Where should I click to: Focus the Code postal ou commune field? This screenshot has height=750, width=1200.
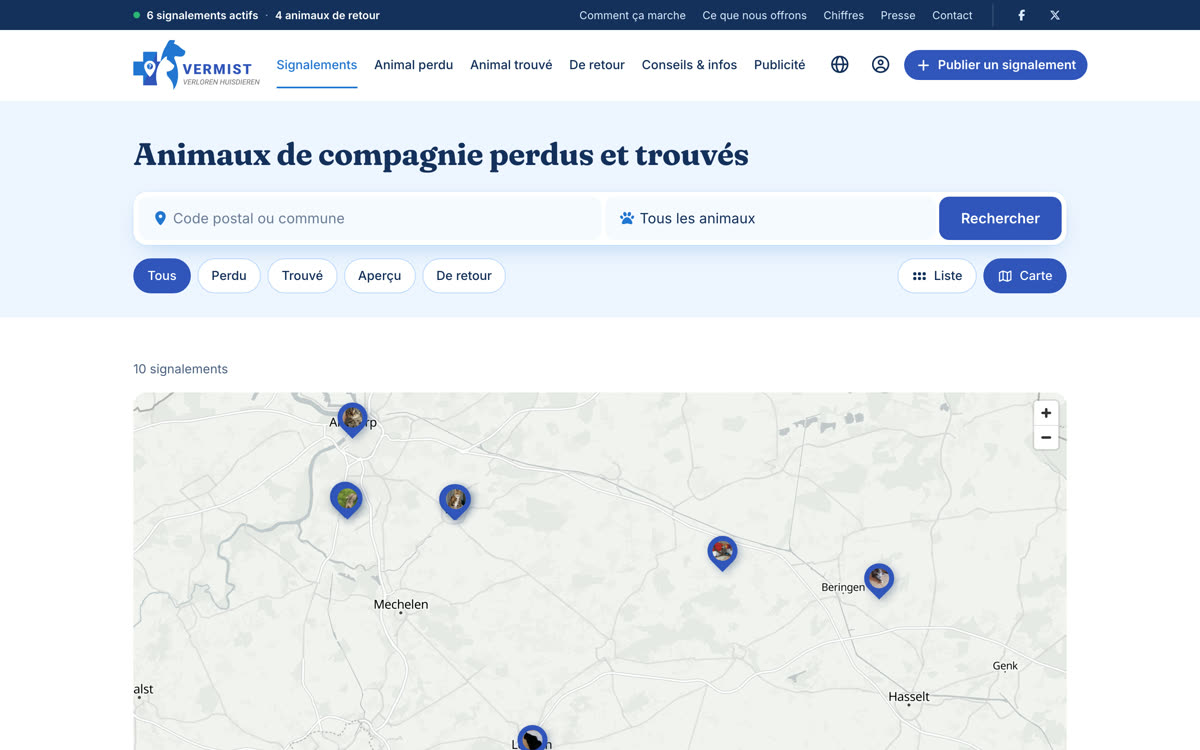[370, 218]
